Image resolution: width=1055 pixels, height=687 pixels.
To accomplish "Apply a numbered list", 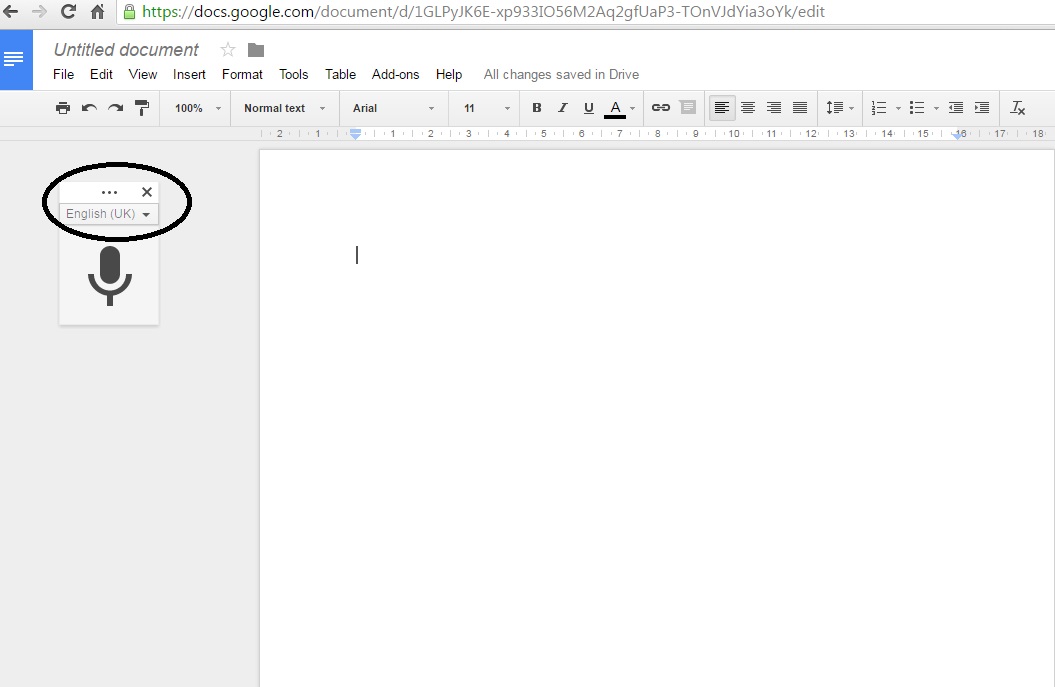I will point(879,108).
